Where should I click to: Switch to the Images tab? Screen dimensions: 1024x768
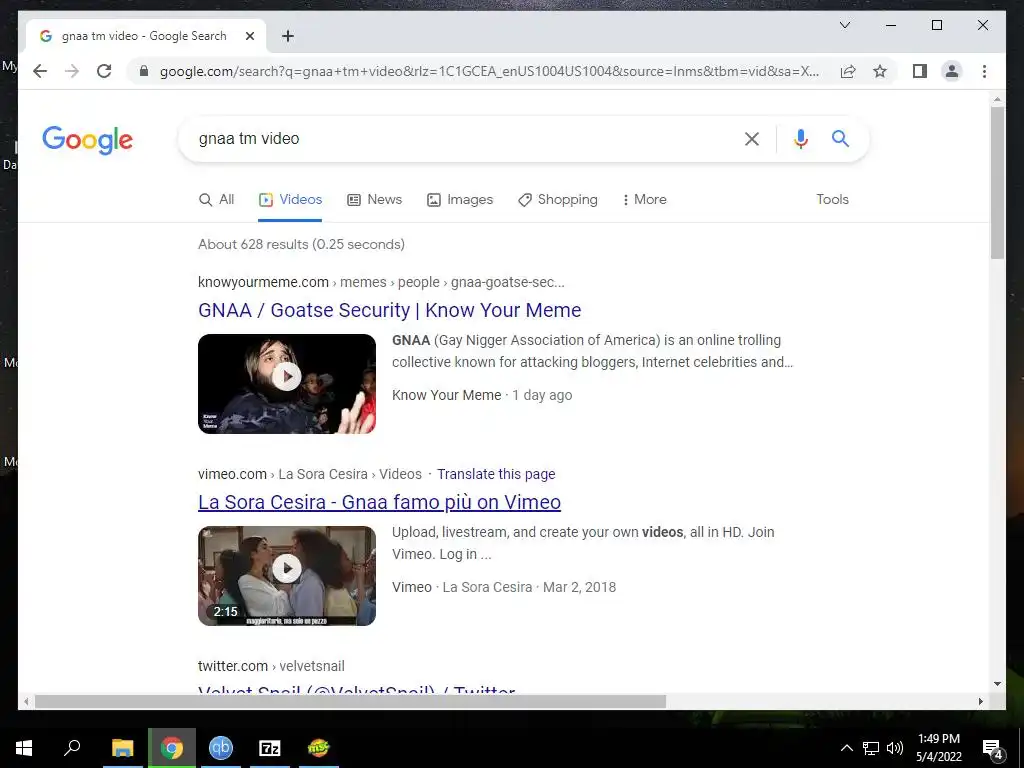click(x=460, y=200)
